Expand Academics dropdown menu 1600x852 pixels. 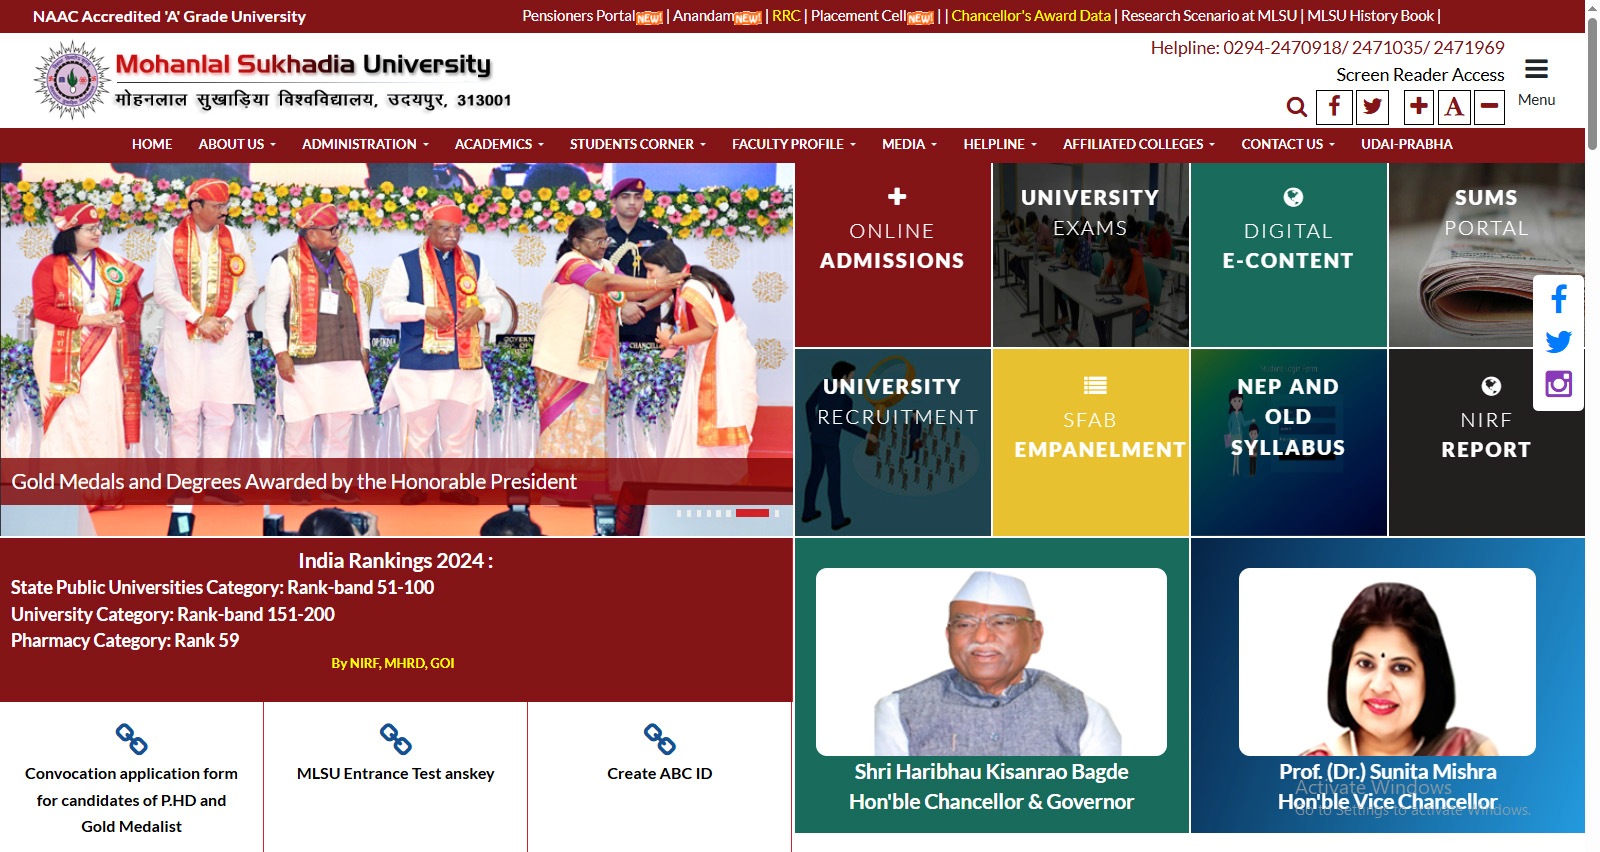point(499,144)
